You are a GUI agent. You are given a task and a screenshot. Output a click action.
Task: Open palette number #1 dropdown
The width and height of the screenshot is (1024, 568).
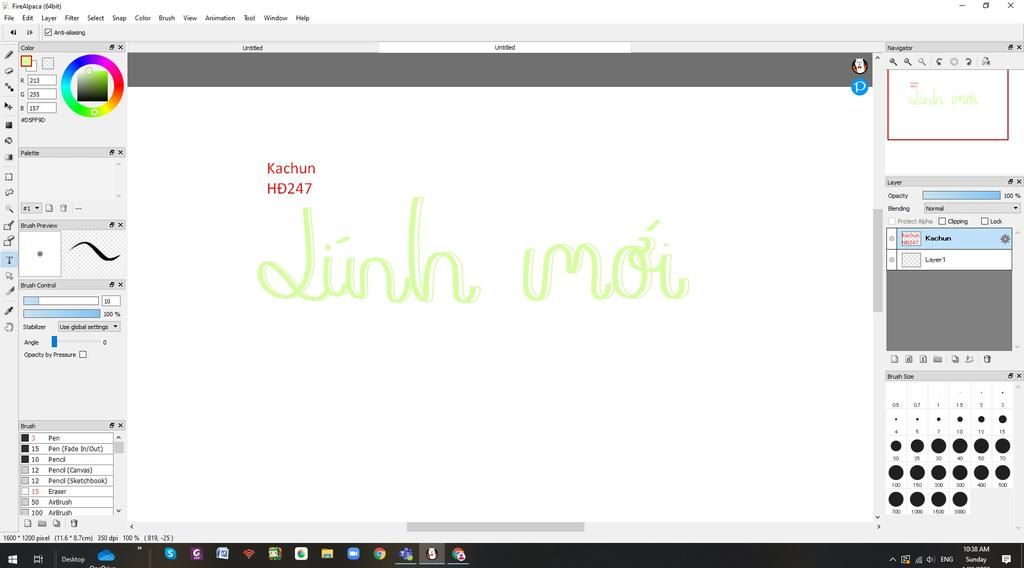coord(31,208)
